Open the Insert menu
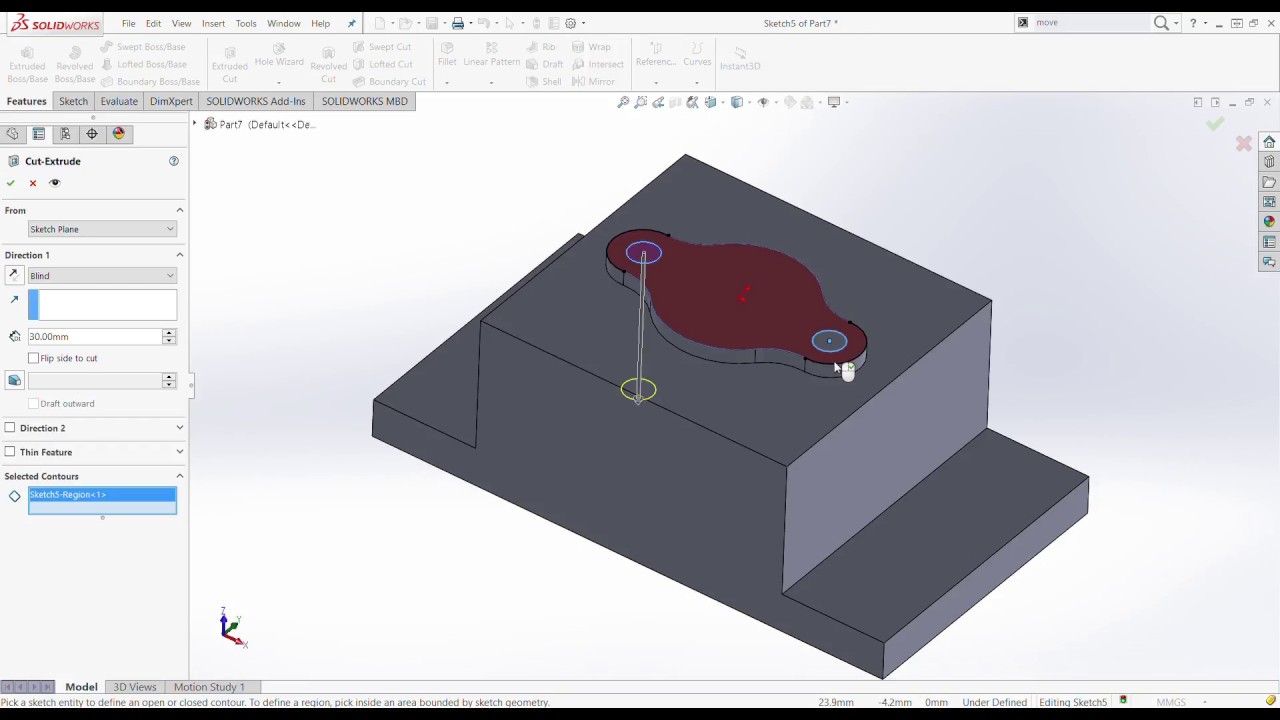This screenshot has width=1280, height=720. click(x=213, y=23)
